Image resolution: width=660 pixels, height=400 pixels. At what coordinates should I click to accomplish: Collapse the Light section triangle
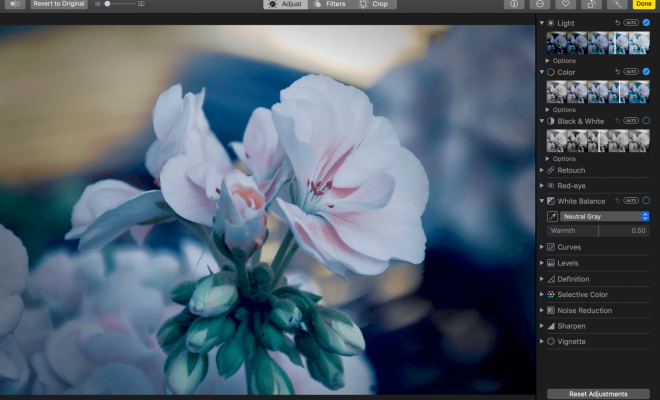[542, 23]
